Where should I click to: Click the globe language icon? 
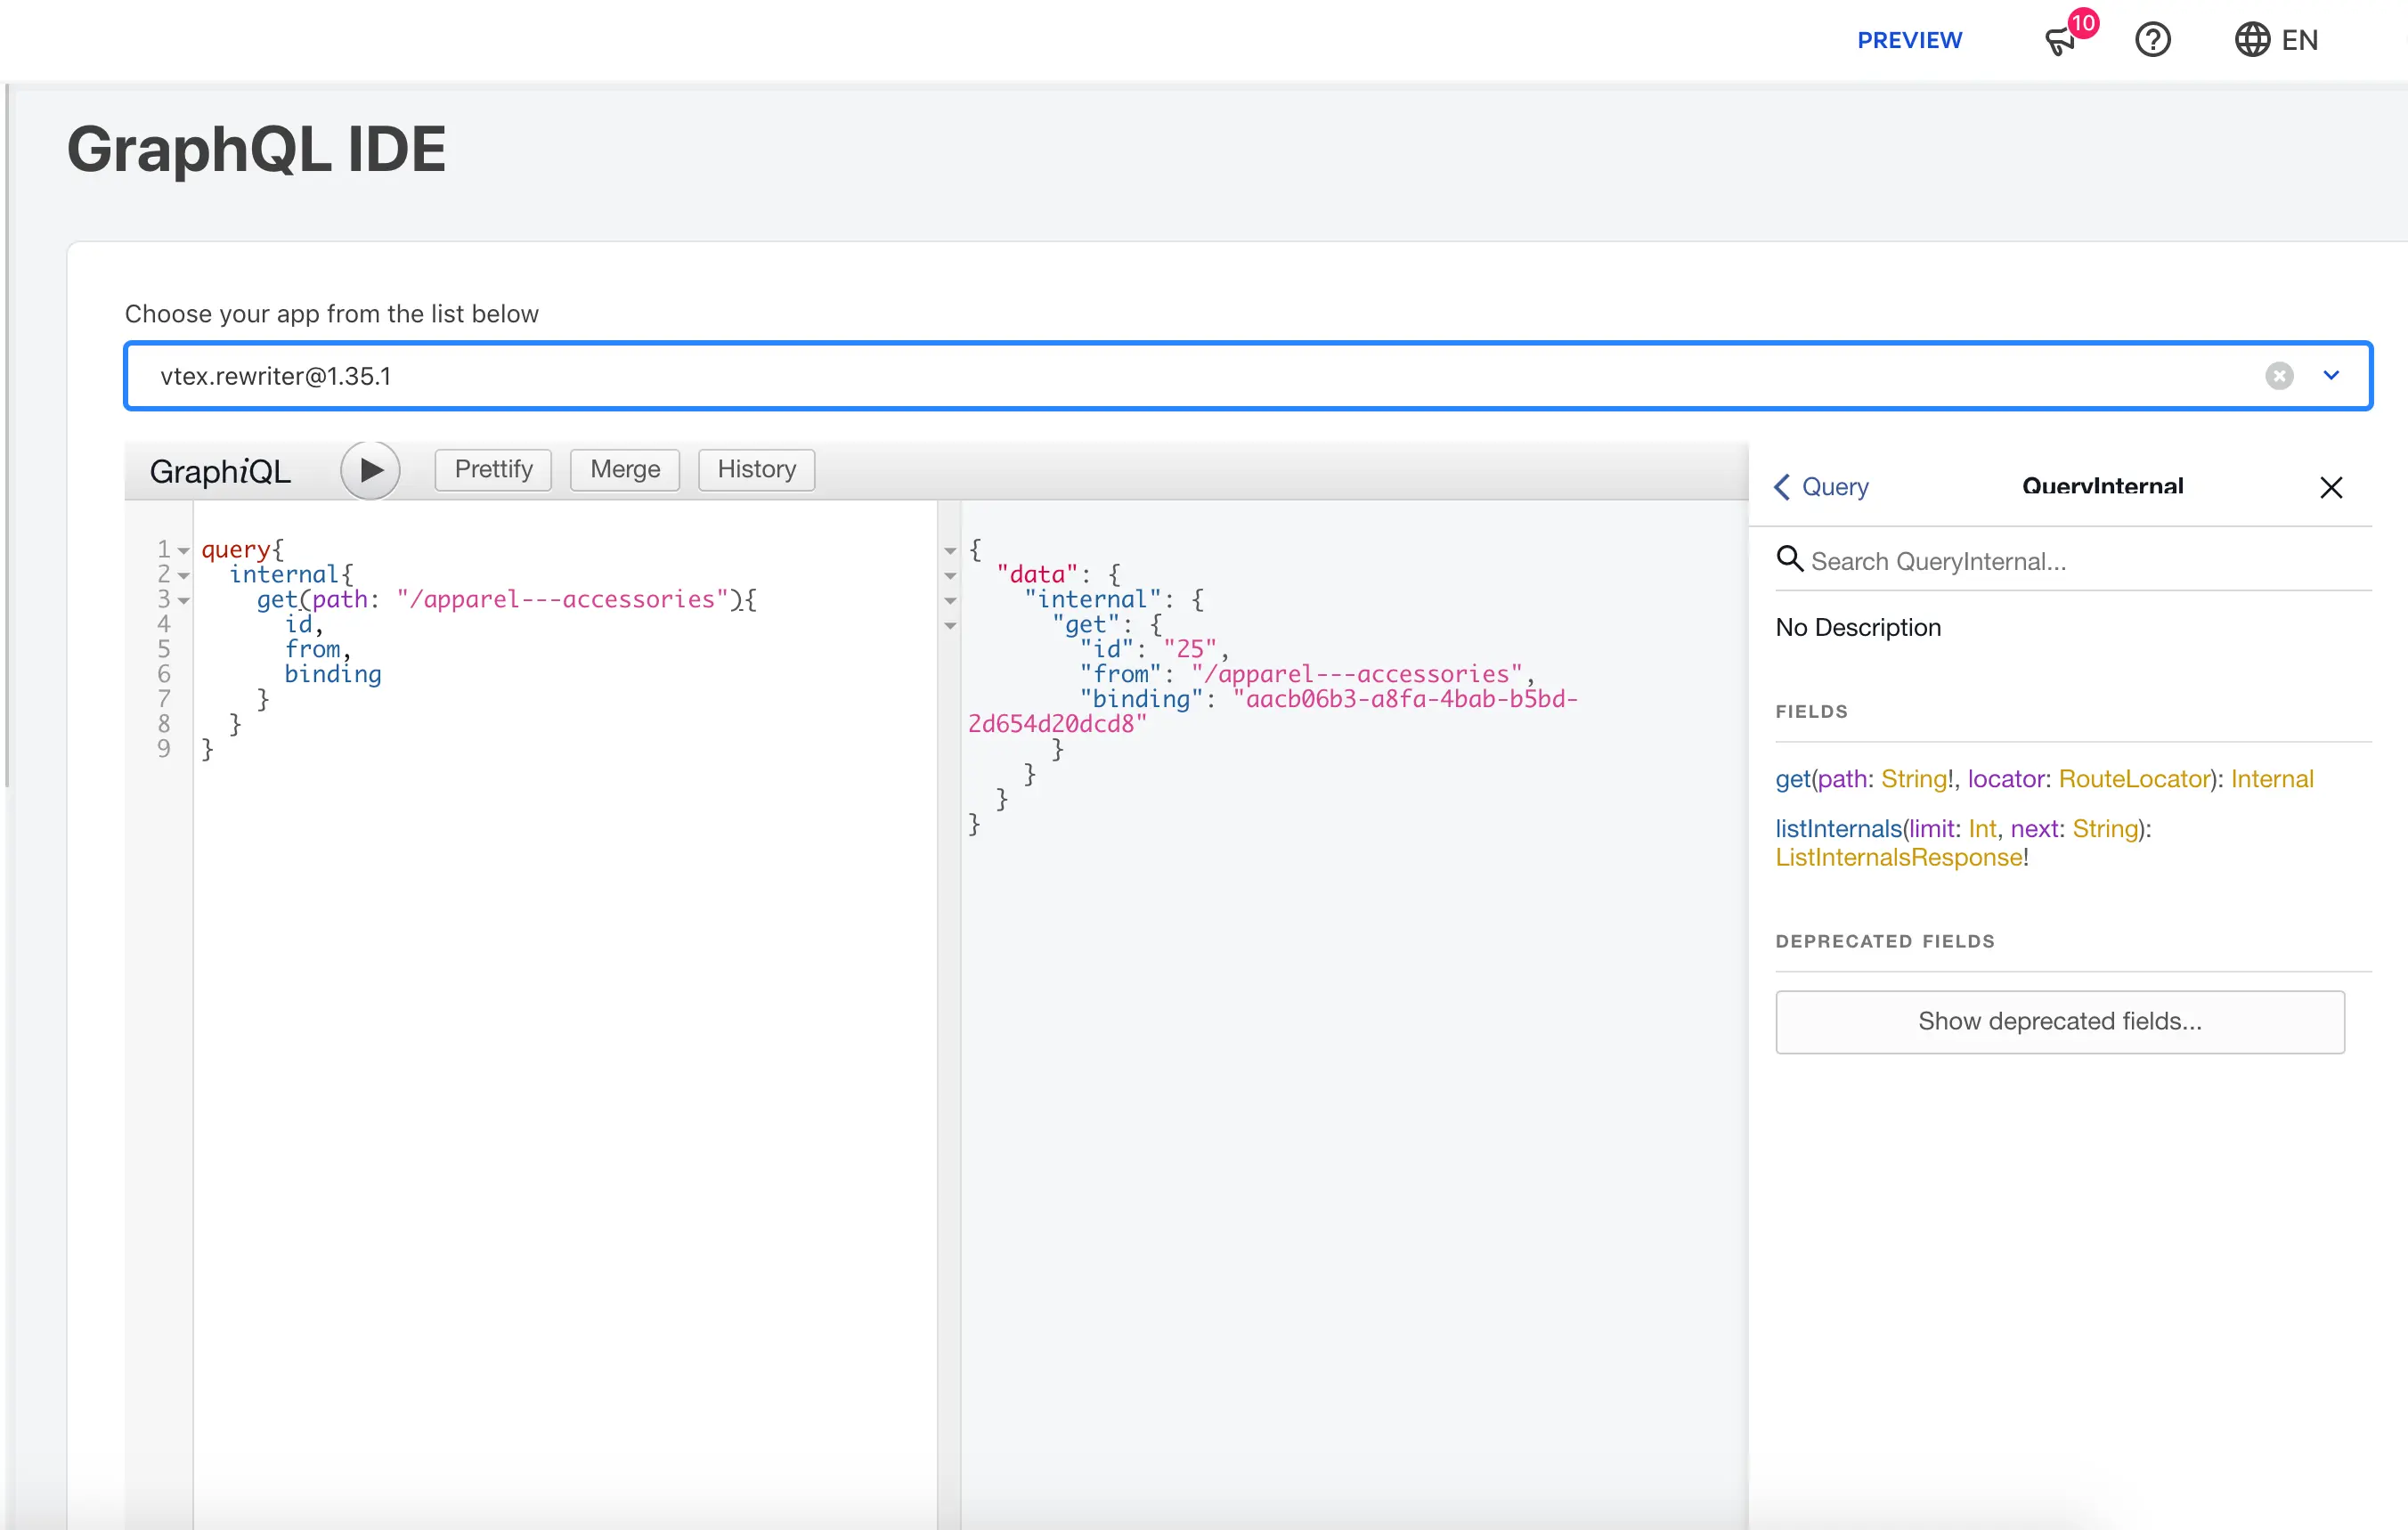coord(2251,40)
